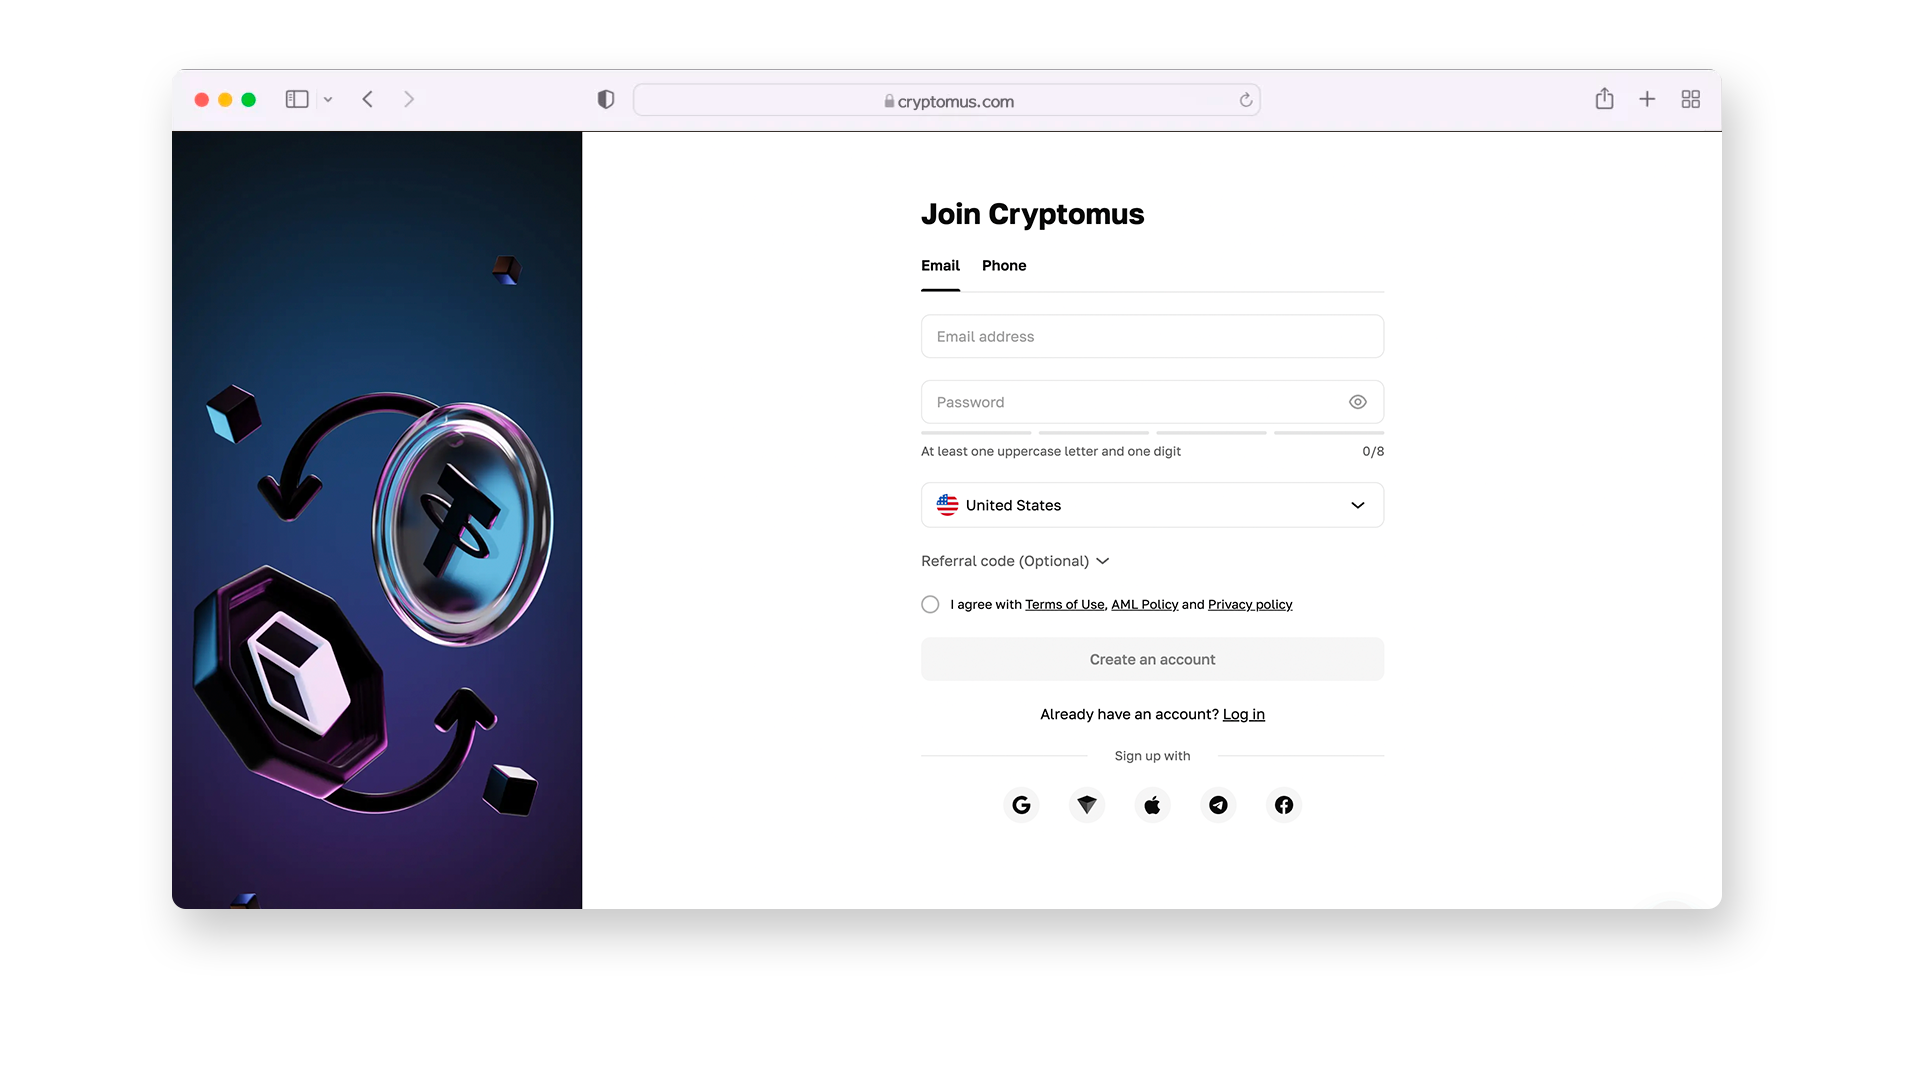Click the Create an account button

1151,658
